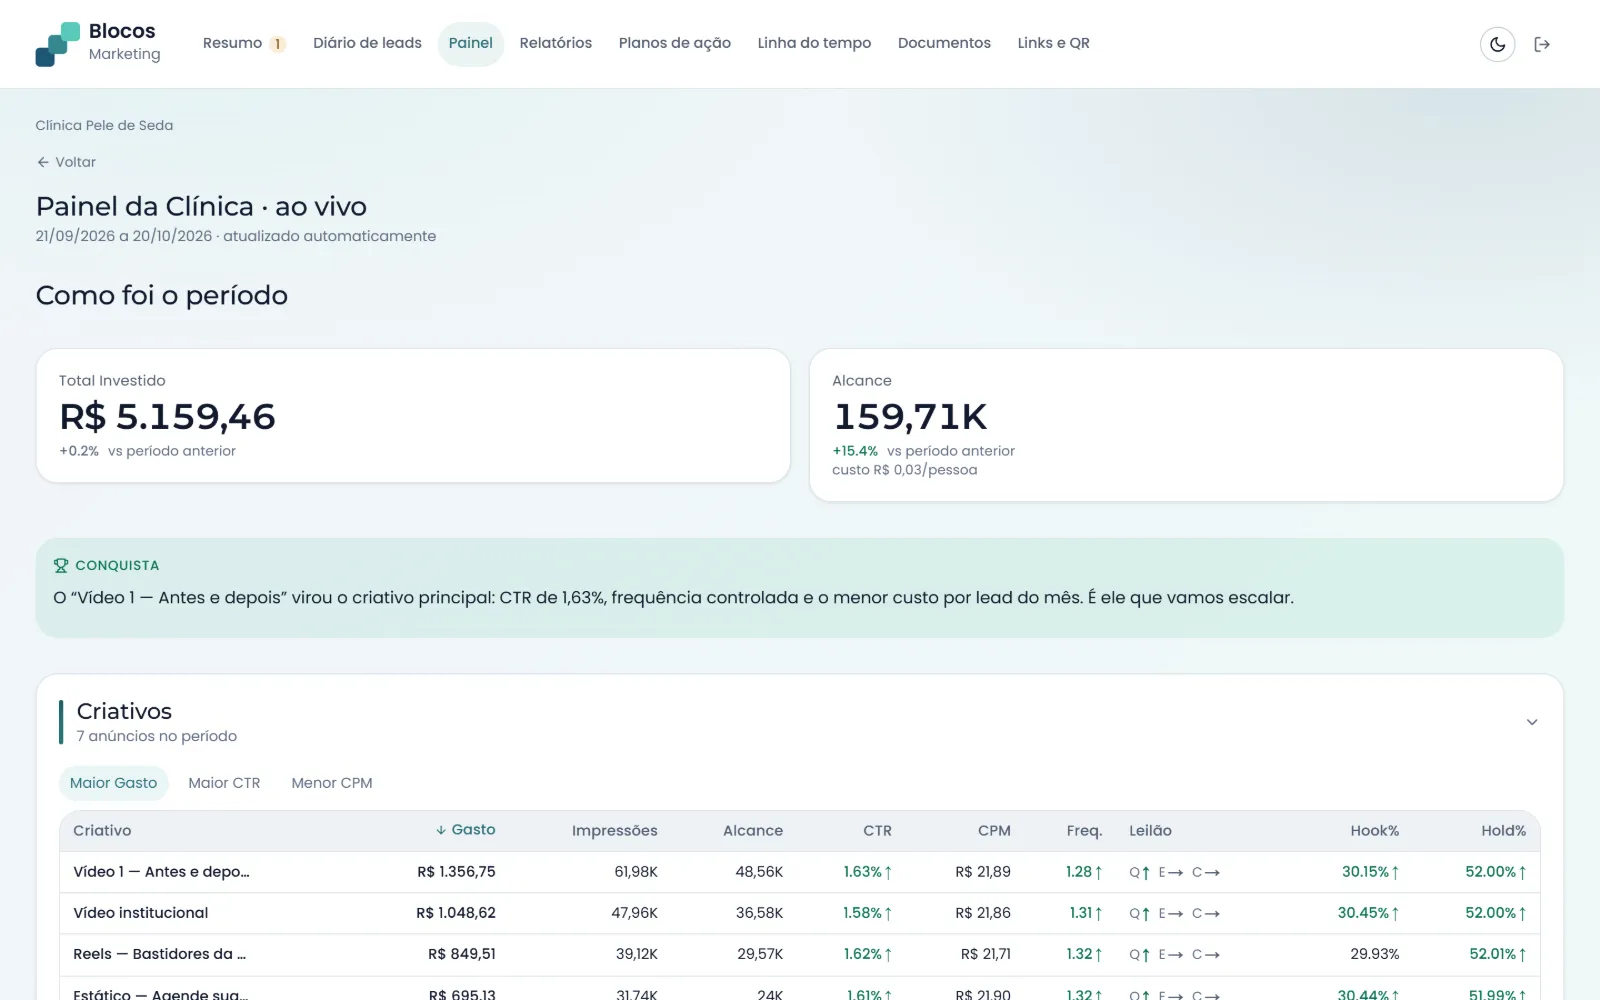1600x1000 pixels.
Task: Click the Leilão column header
Action: [1150, 831]
